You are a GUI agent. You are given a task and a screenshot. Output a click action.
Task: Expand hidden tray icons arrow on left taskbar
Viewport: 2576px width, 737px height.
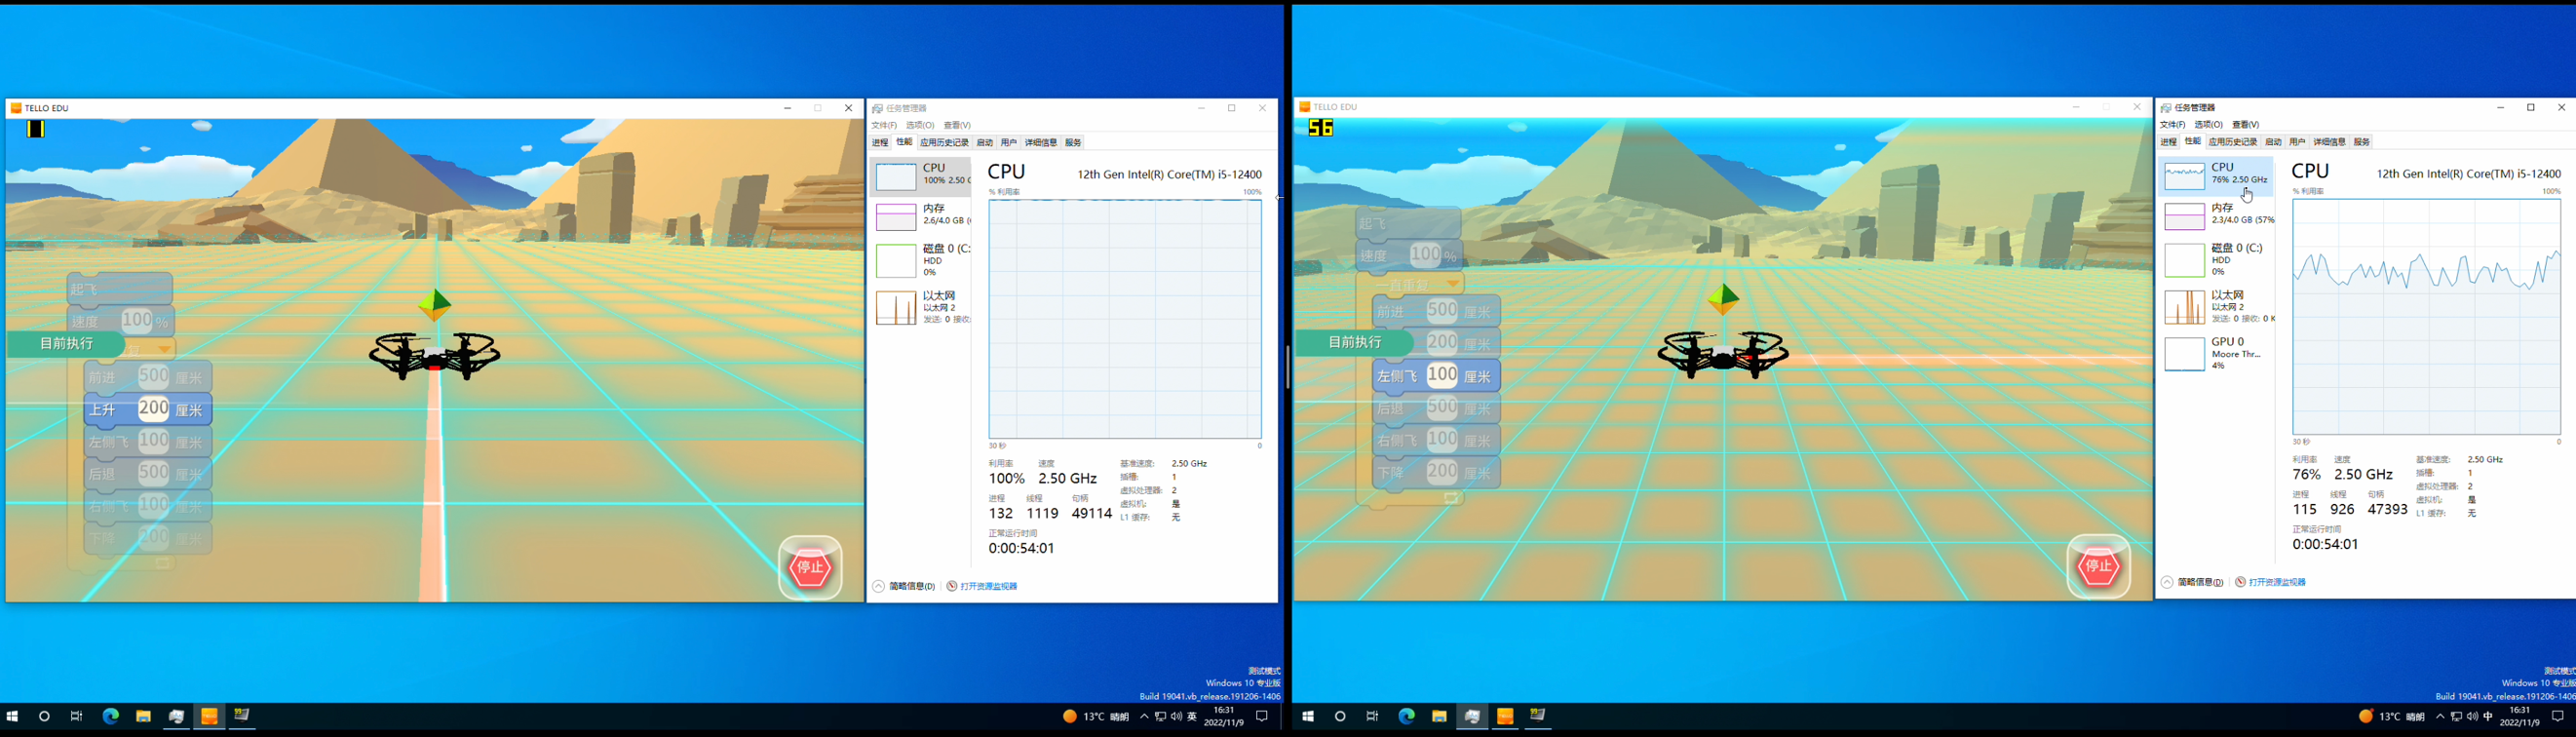click(1144, 716)
